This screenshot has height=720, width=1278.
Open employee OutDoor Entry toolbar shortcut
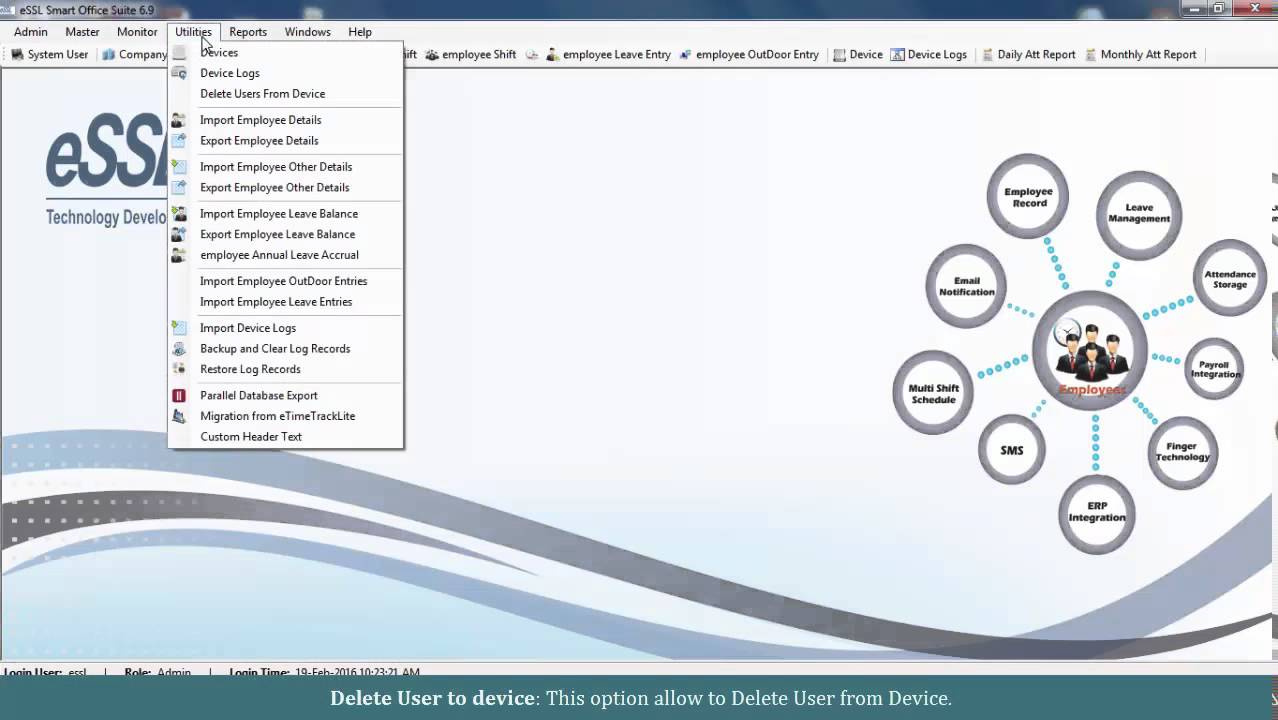[x=749, y=55]
